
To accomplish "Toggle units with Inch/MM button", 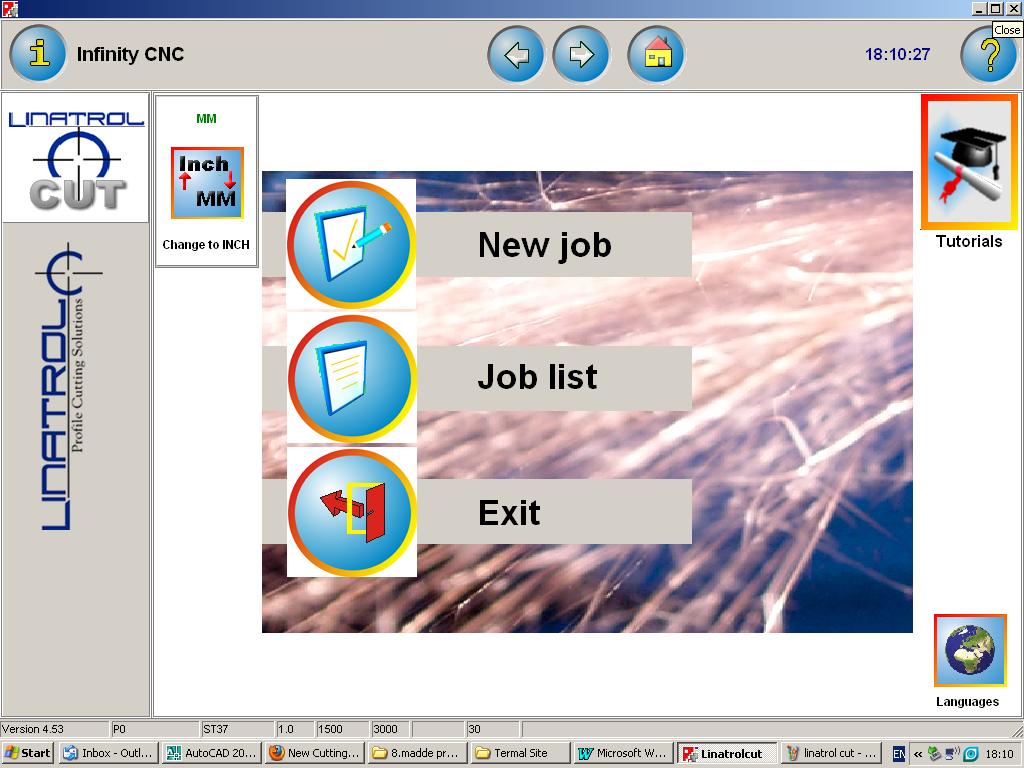I will [207, 183].
